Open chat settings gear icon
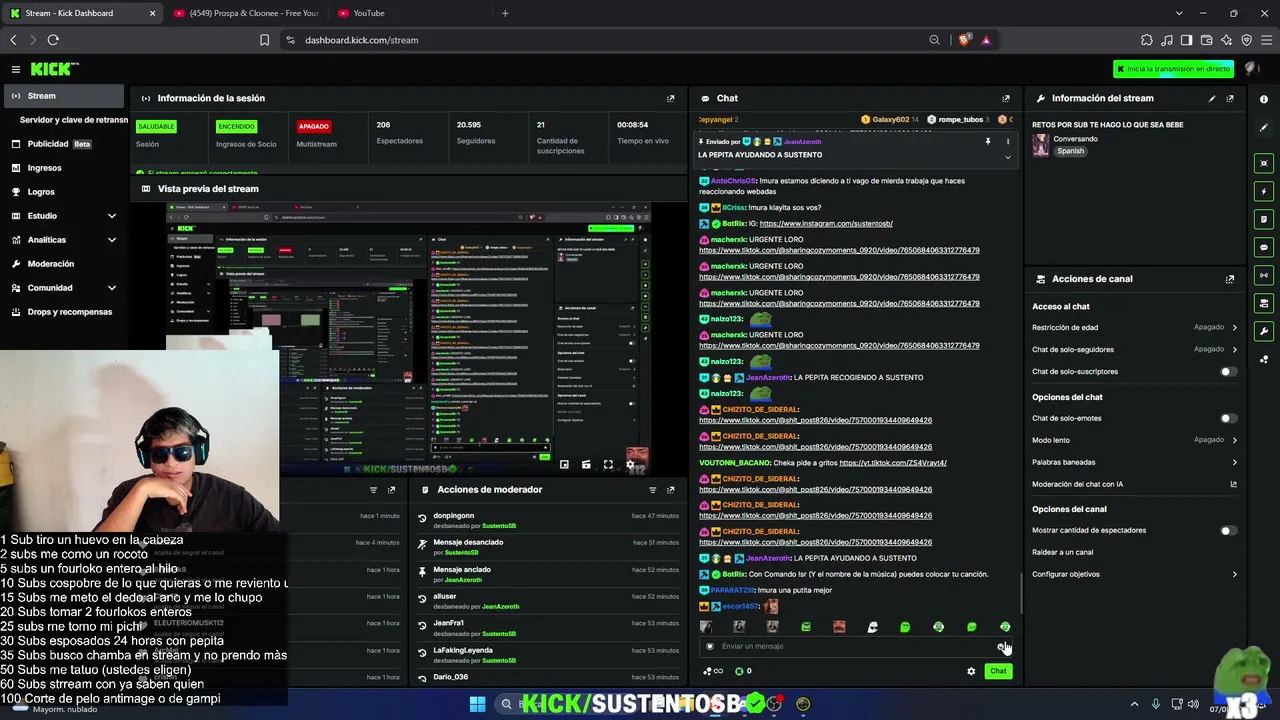Image resolution: width=1280 pixels, height=720 pixels. point(970,671)
